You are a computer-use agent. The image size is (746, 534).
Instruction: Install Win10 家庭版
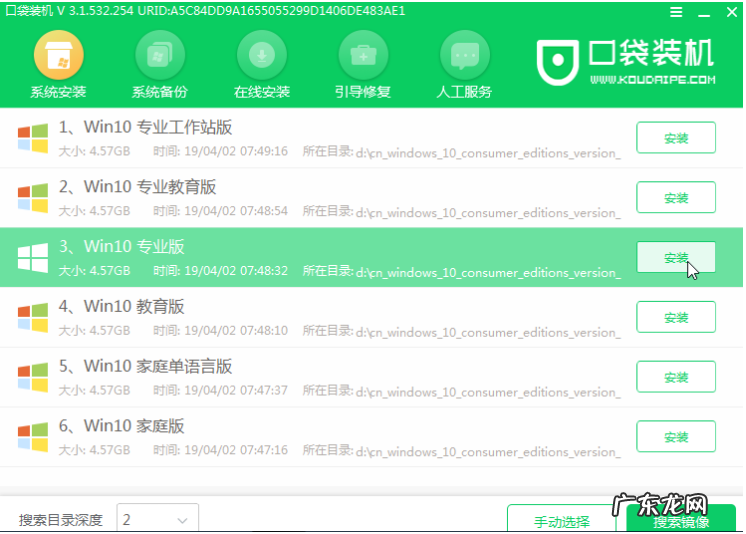[676, 436]
